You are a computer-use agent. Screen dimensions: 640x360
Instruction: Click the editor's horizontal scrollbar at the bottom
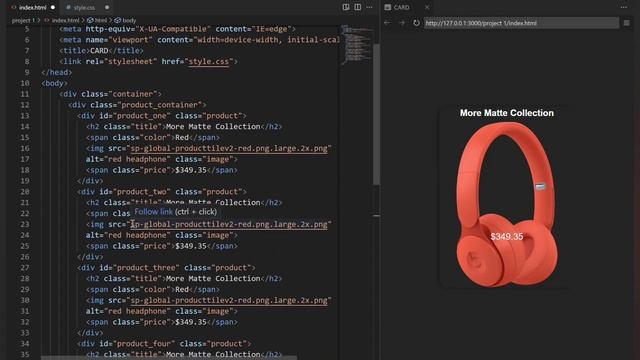169,358
